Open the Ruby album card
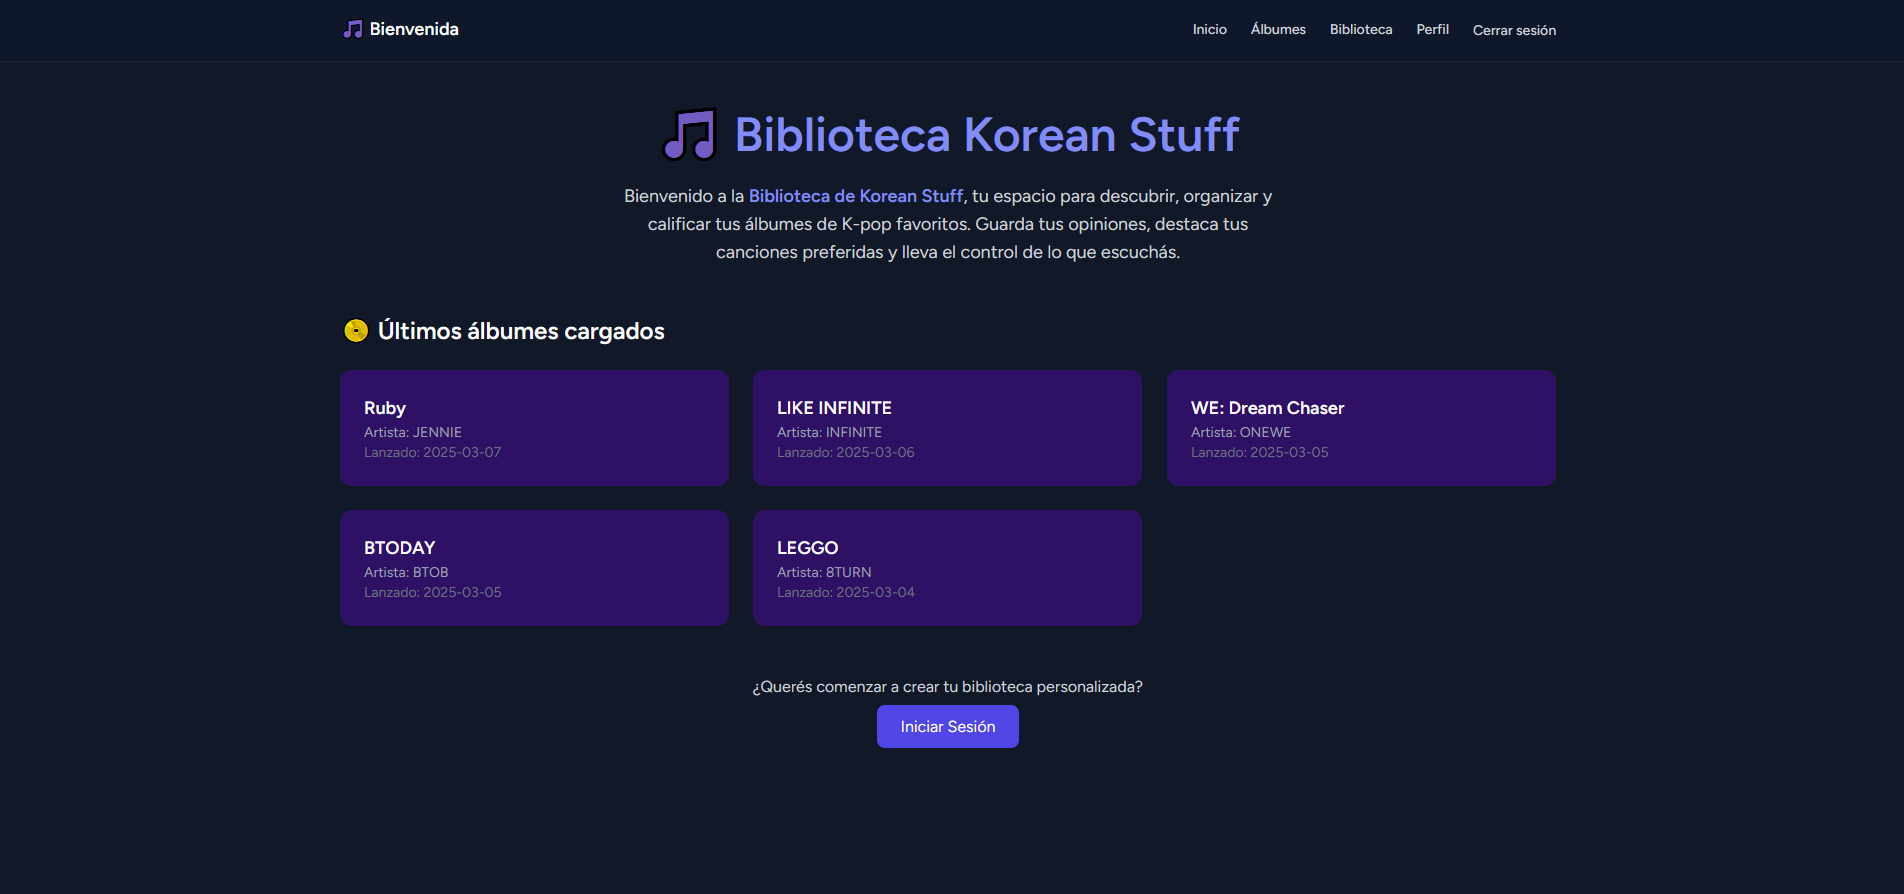 [534, 428]
